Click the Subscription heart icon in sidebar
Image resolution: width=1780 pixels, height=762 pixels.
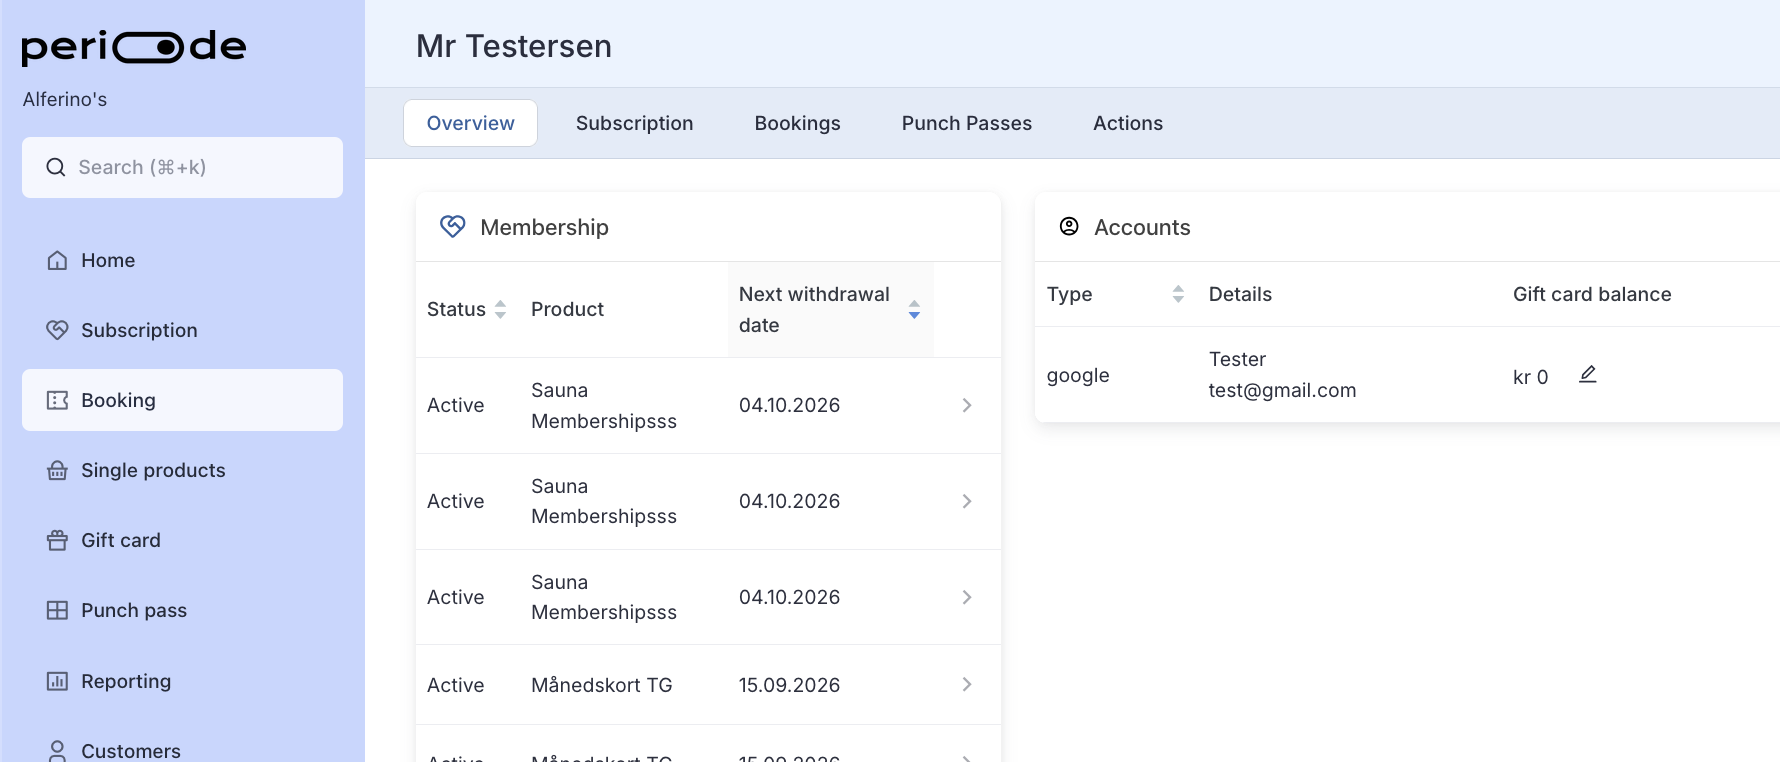(57, 330)
